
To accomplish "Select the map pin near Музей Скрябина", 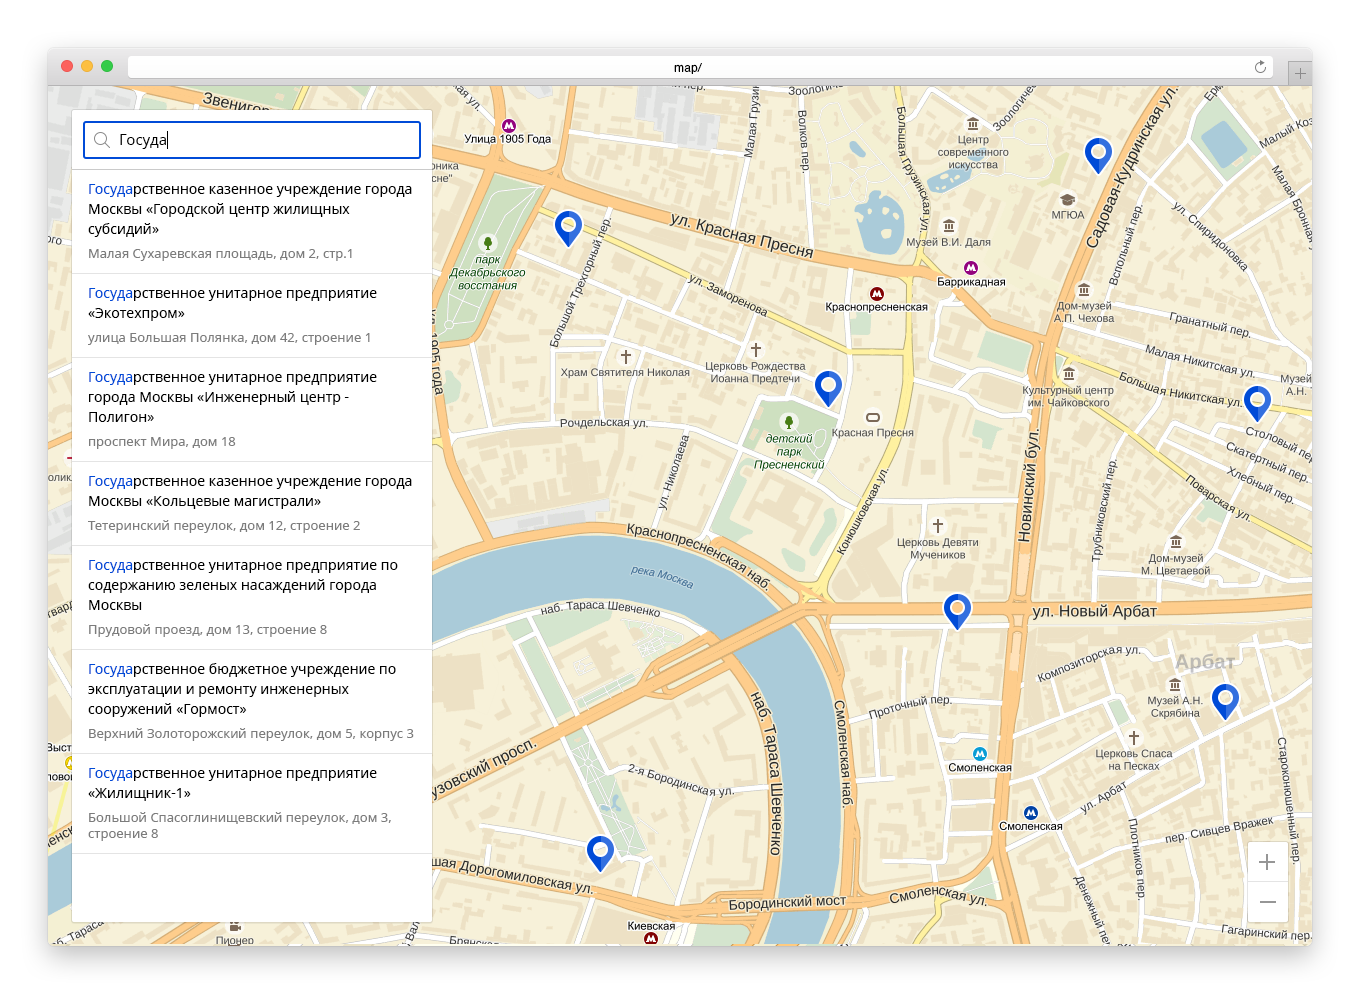I will [x=1225, y=701].
